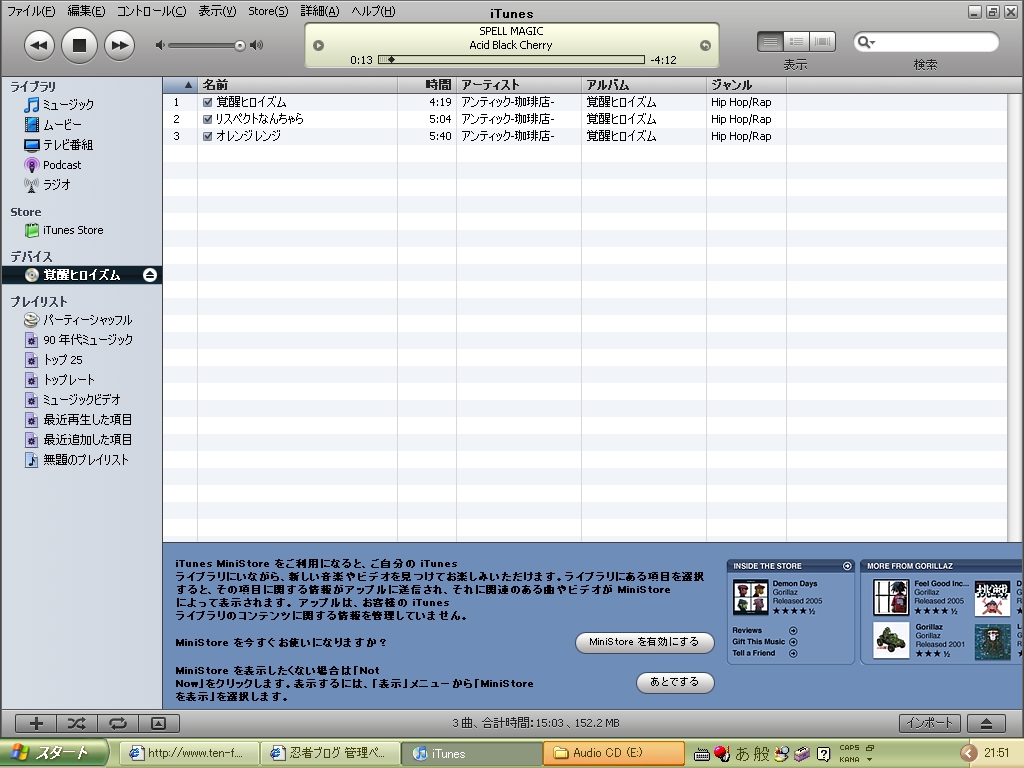Viewport: 1024px width, 768px height.
Task: Open the 表示 menu
Action: 217,11
